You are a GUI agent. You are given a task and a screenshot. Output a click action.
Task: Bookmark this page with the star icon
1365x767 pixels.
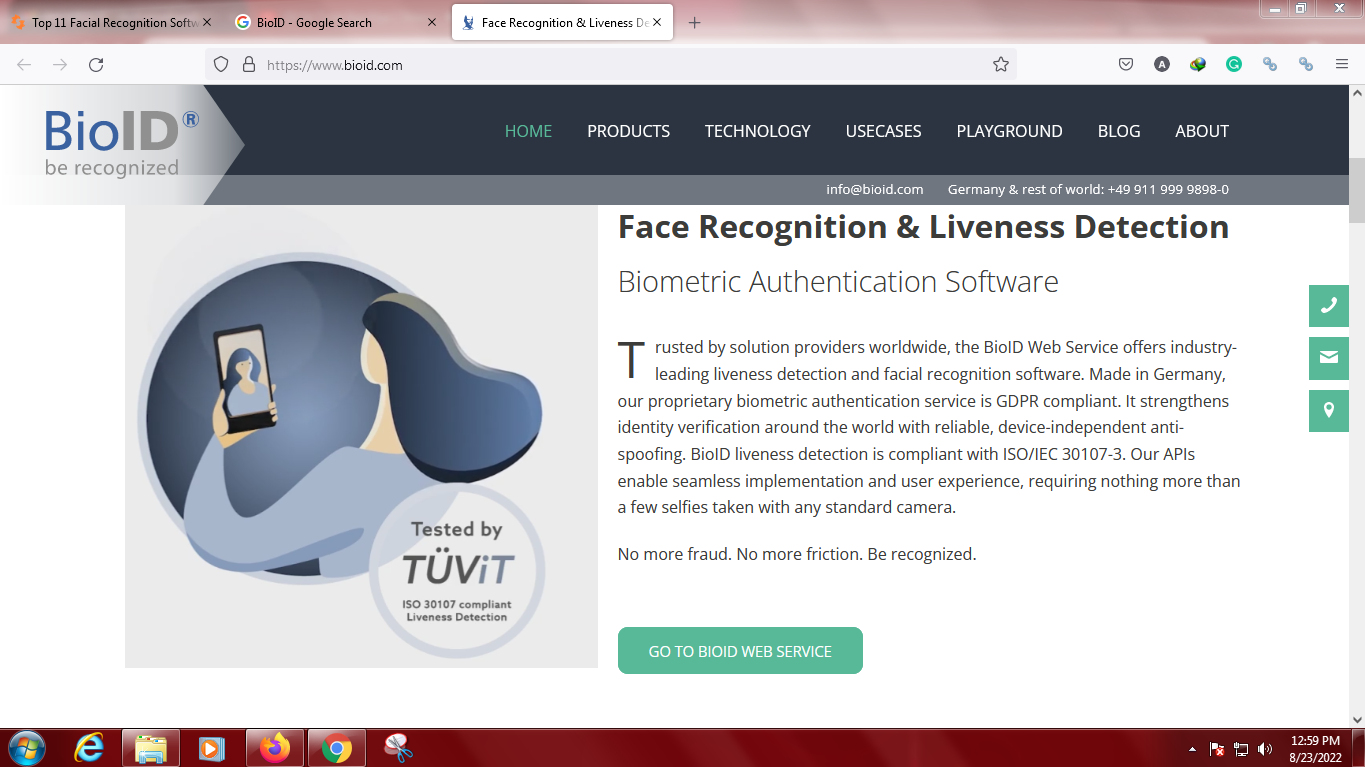coord(1000,64)
